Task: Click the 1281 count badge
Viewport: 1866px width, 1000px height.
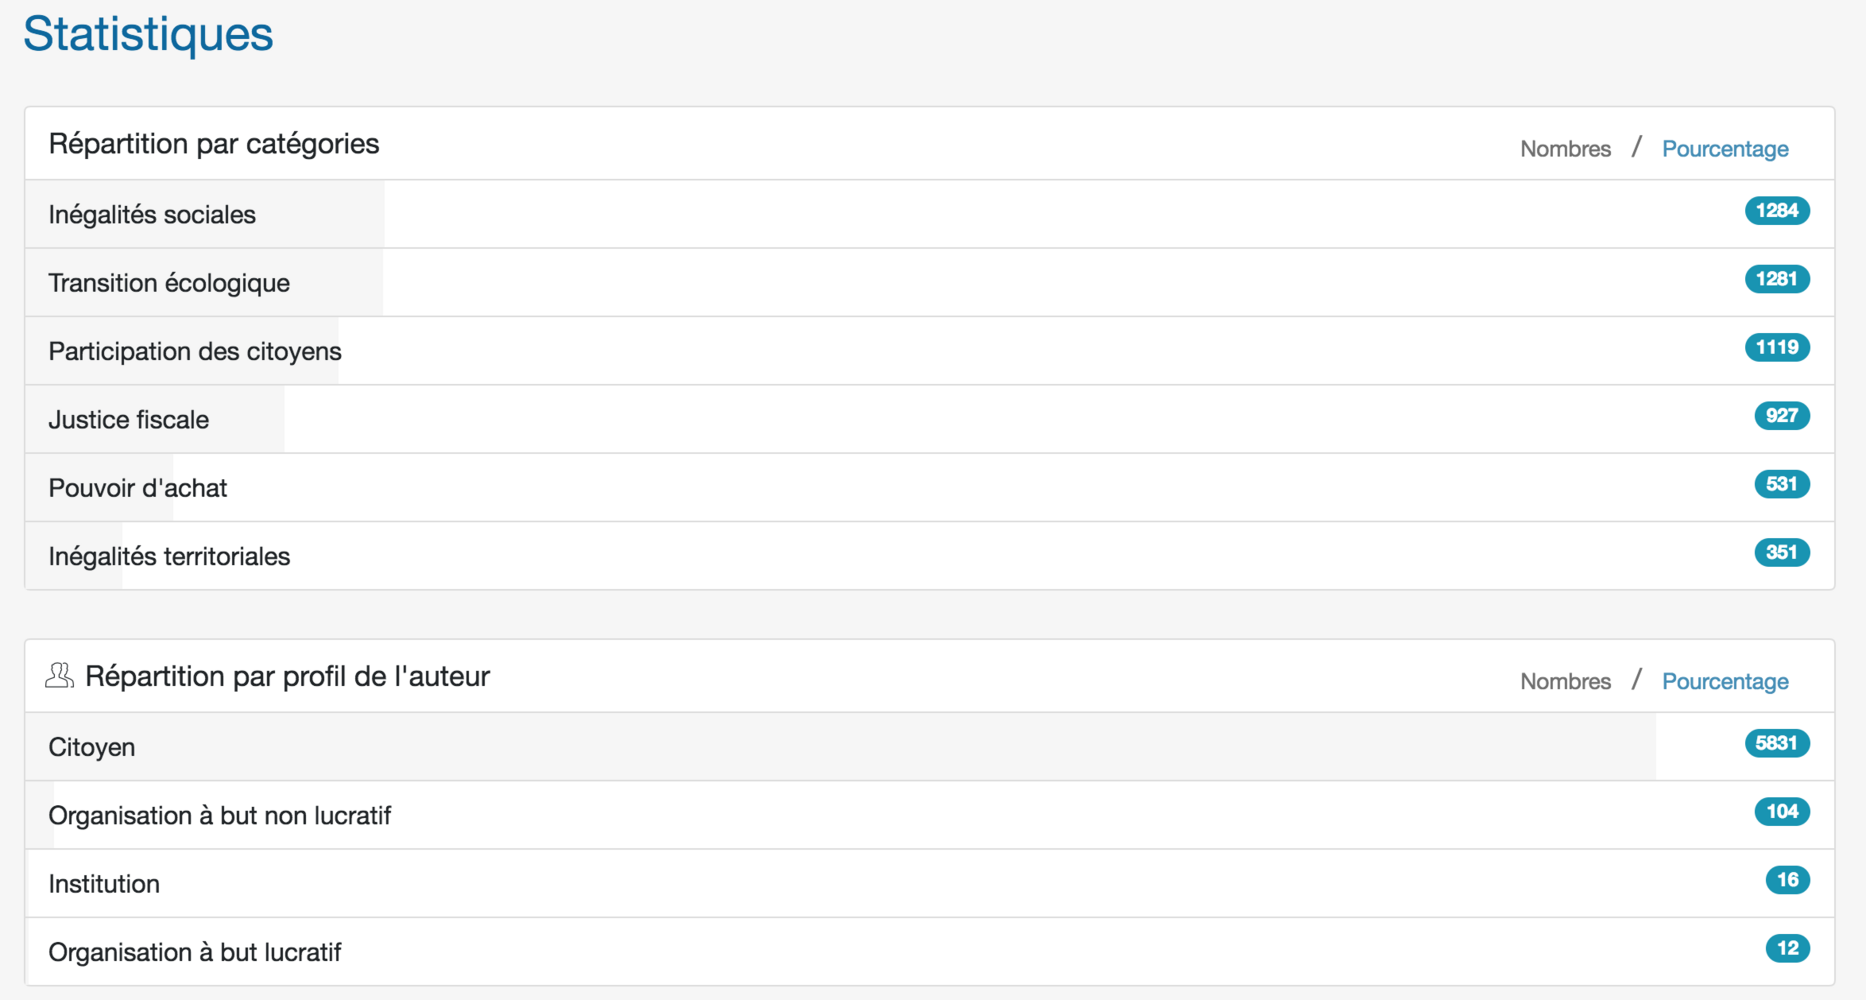Action: (1777, 279)
